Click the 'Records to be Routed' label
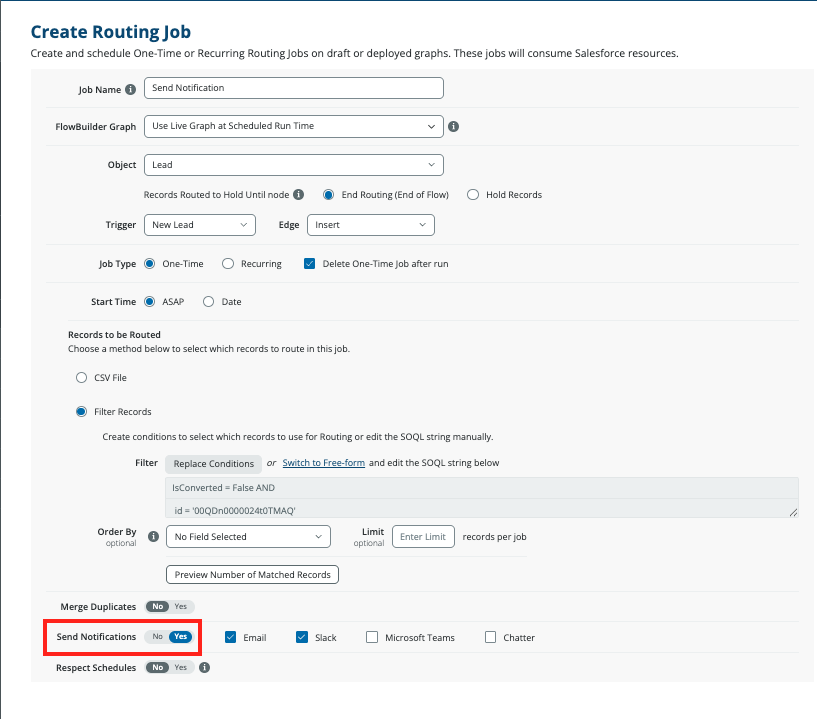This screenshot has height=726, width=817. (x=114, y=335)
